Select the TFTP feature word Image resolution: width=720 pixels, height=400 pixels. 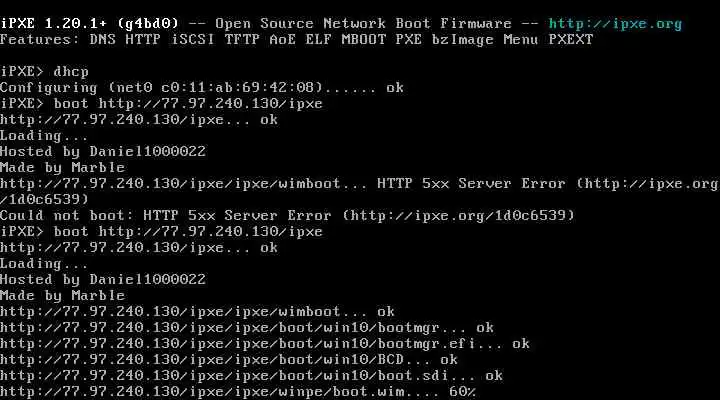[242, 39]
